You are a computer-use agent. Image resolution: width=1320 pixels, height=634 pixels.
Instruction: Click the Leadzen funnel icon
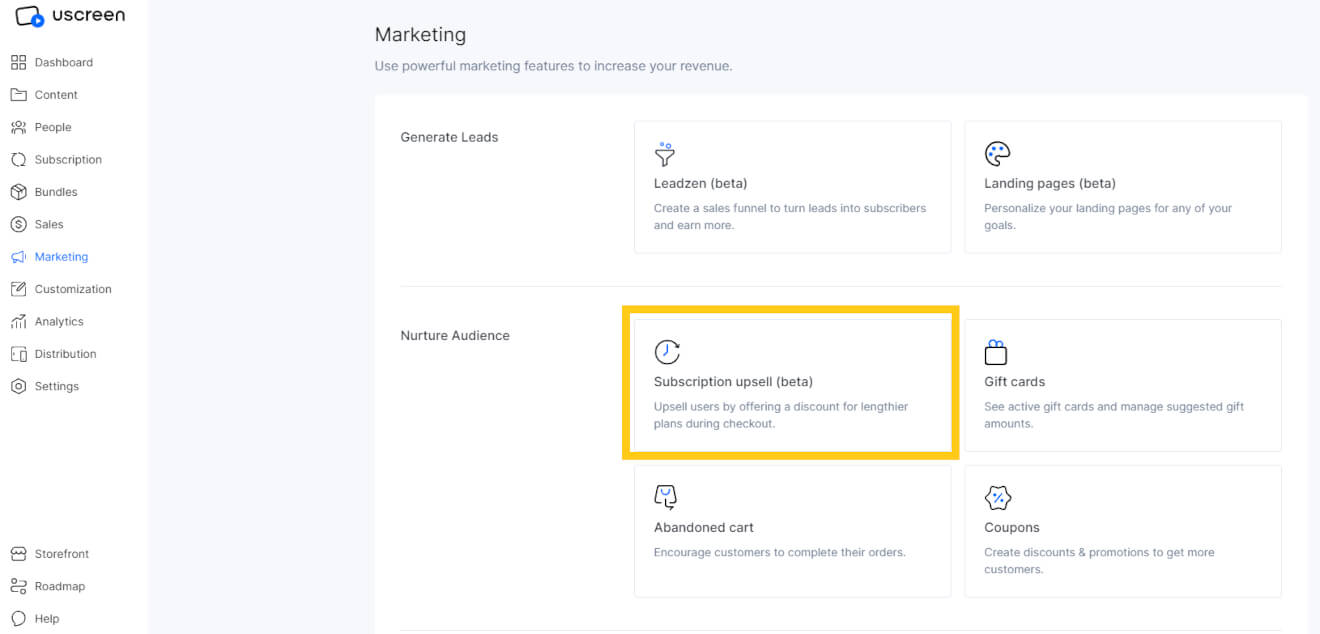(x=665, y=154)
